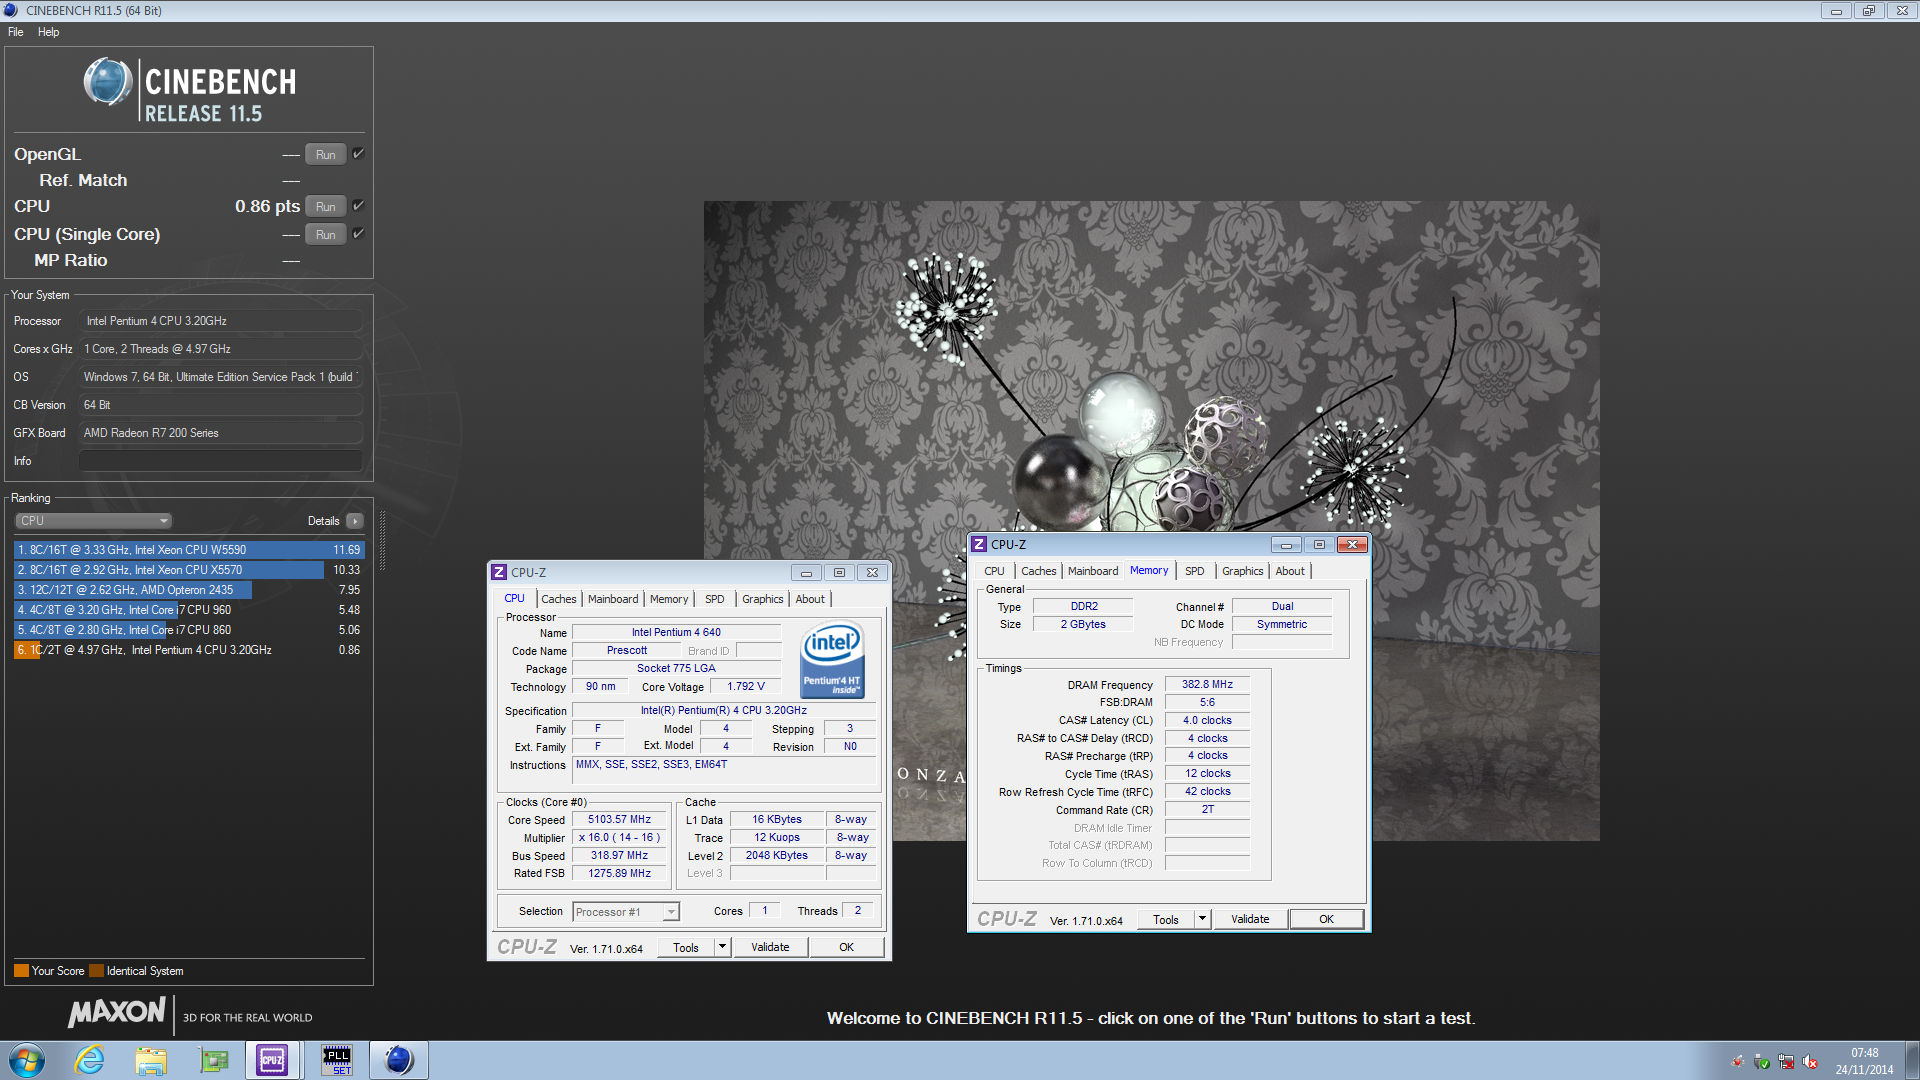Switch to Memory tab in CPU window

(669, 599)
